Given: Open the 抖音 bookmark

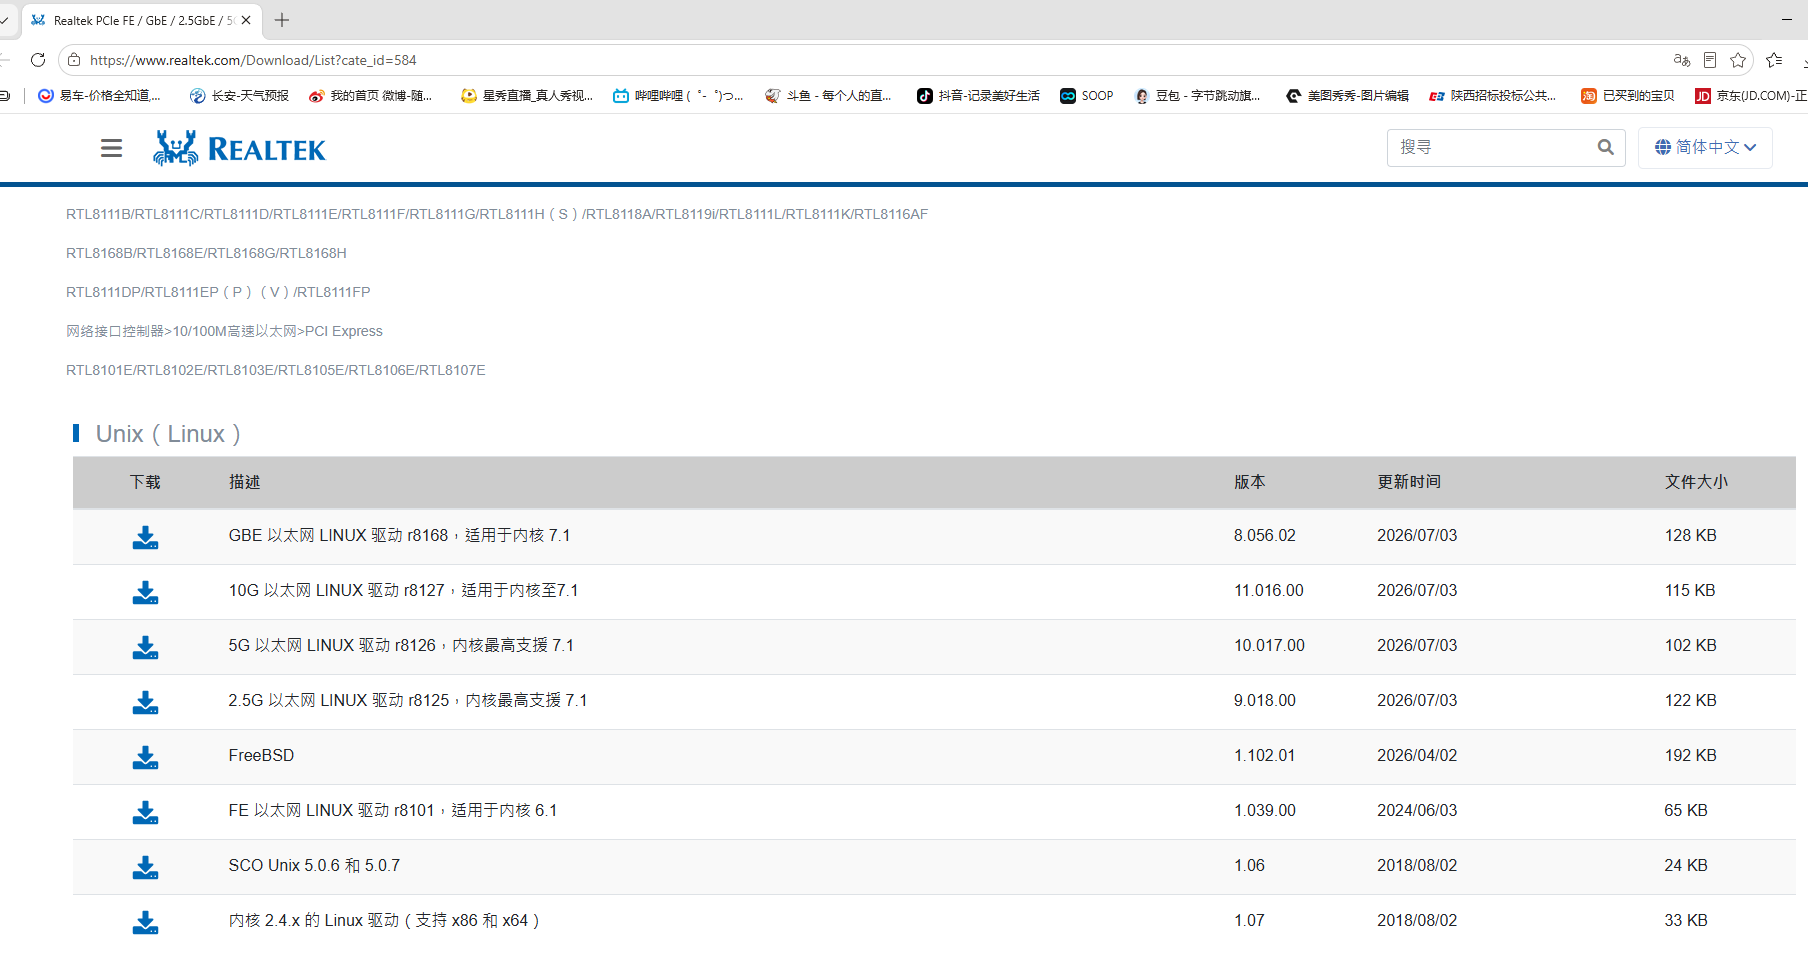Looking at the screenshot, I should click(978, 96).
